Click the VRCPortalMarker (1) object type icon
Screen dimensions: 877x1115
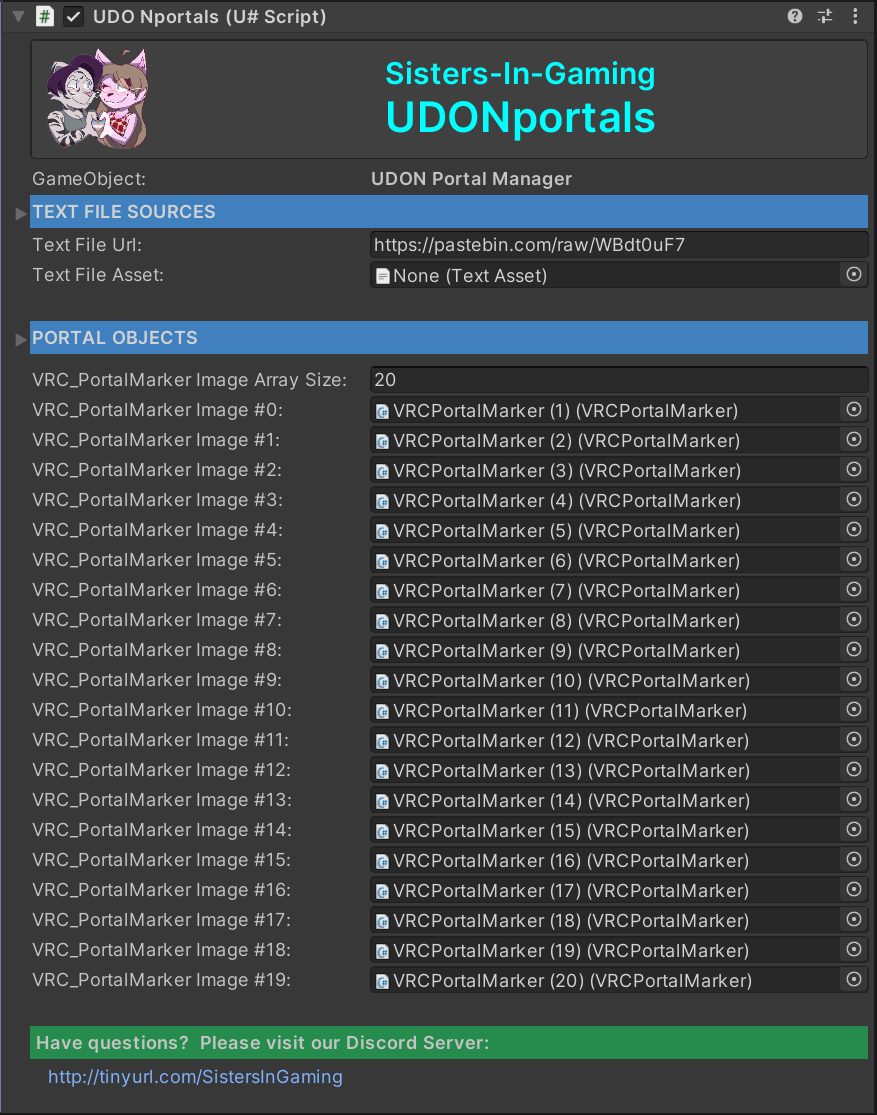[383, 410]
